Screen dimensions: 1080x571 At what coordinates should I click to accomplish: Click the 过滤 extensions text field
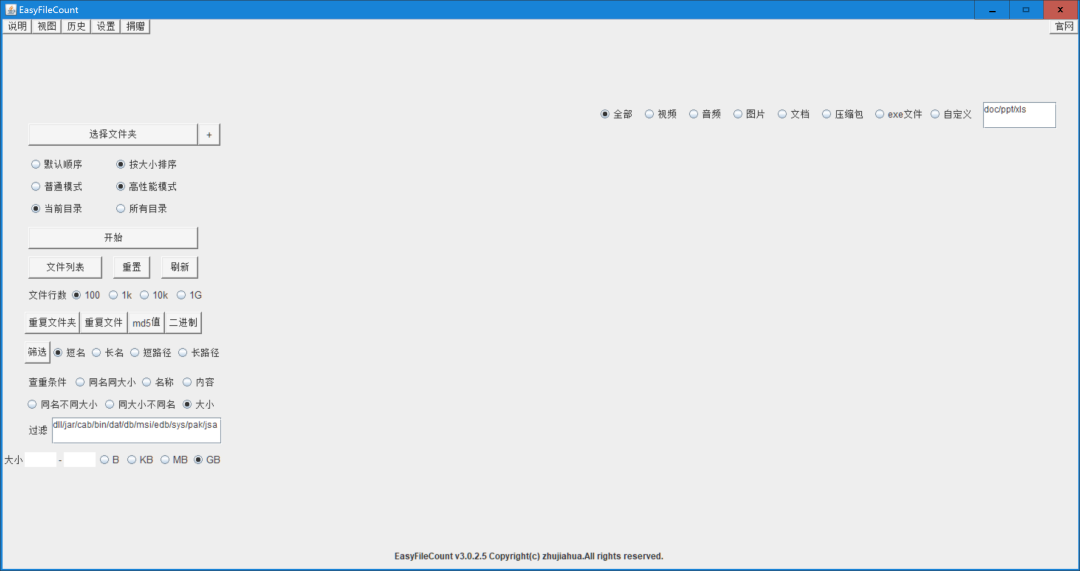pyautogui.click(x=136, y=430)
